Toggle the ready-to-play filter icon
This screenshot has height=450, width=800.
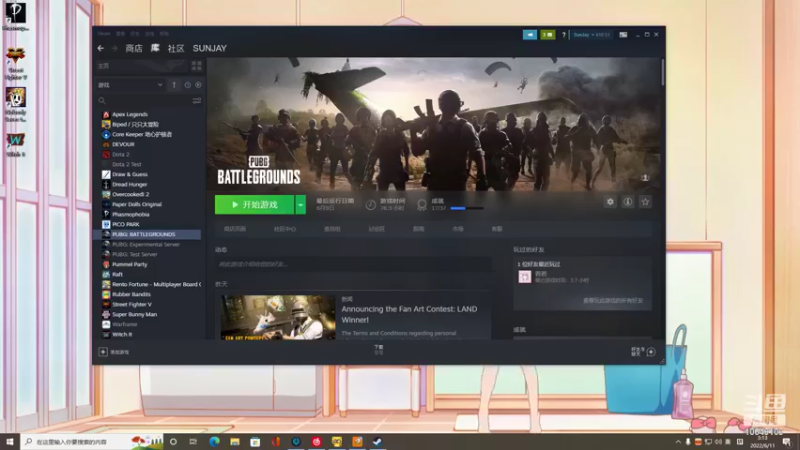(198, 85)
